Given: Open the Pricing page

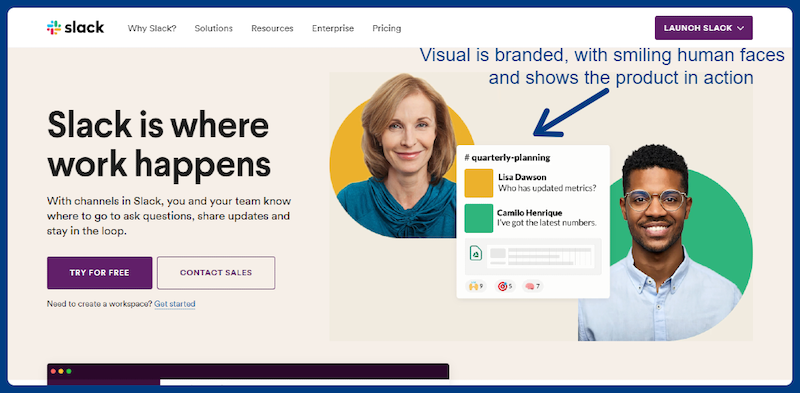Looking at the screenshot, I should [x=387, y=28].
